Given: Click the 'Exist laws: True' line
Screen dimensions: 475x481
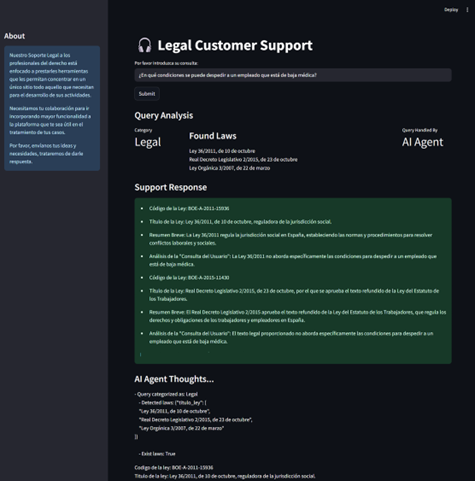Looking at the screenshot, I should [x=157, y=454].
